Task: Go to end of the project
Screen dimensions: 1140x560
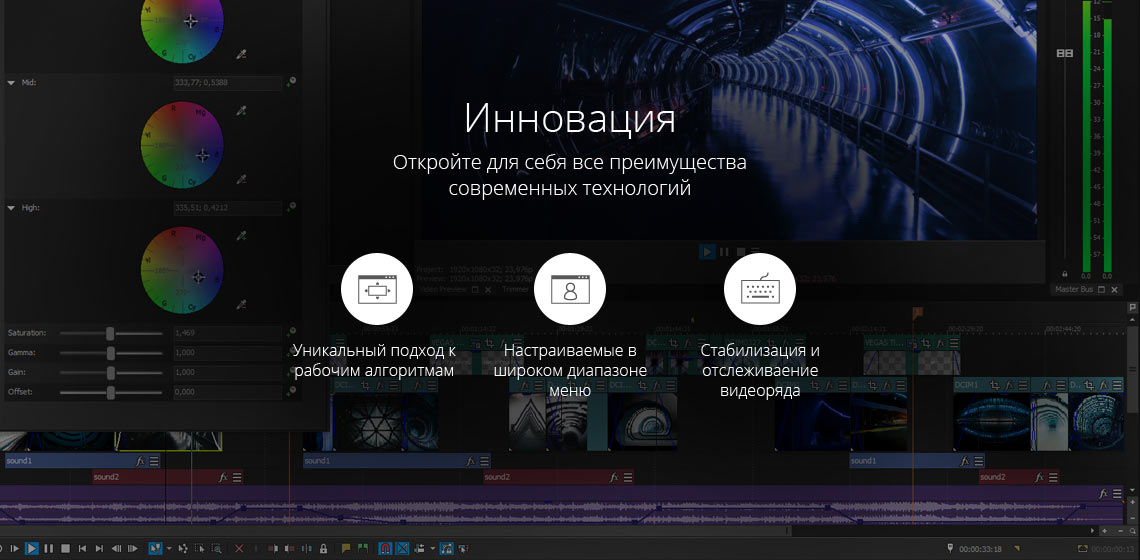Action: pyautogui.click(x=99, y=548)
